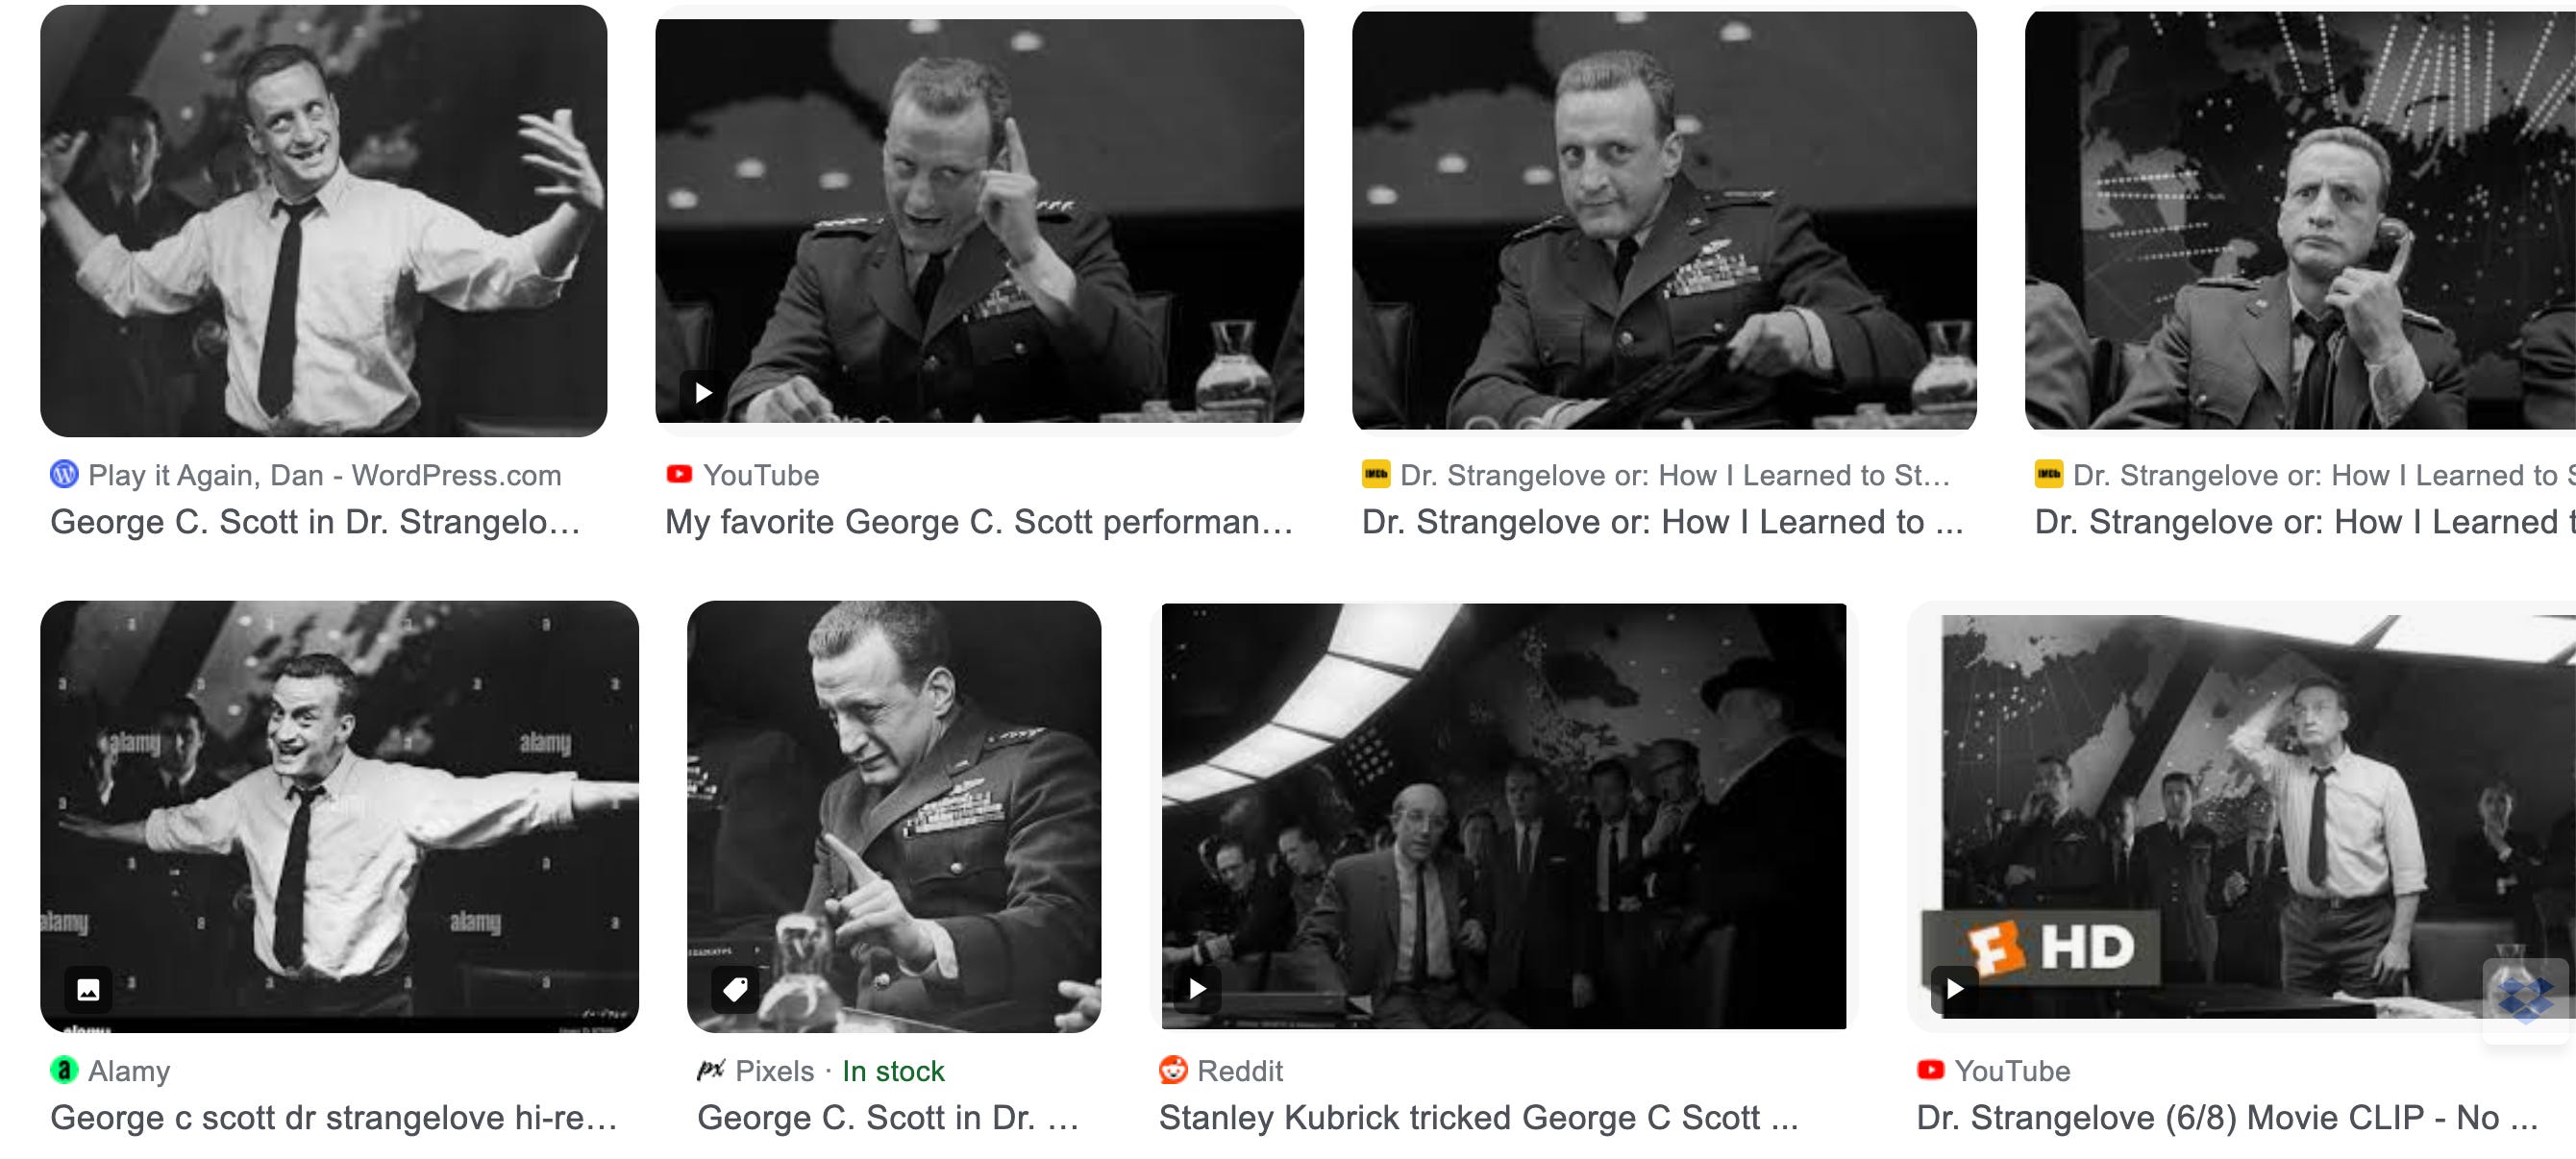2576x1159 pixels.
Task: Click the 'In stock' label next to Pixels
Action: [893, 1071]
